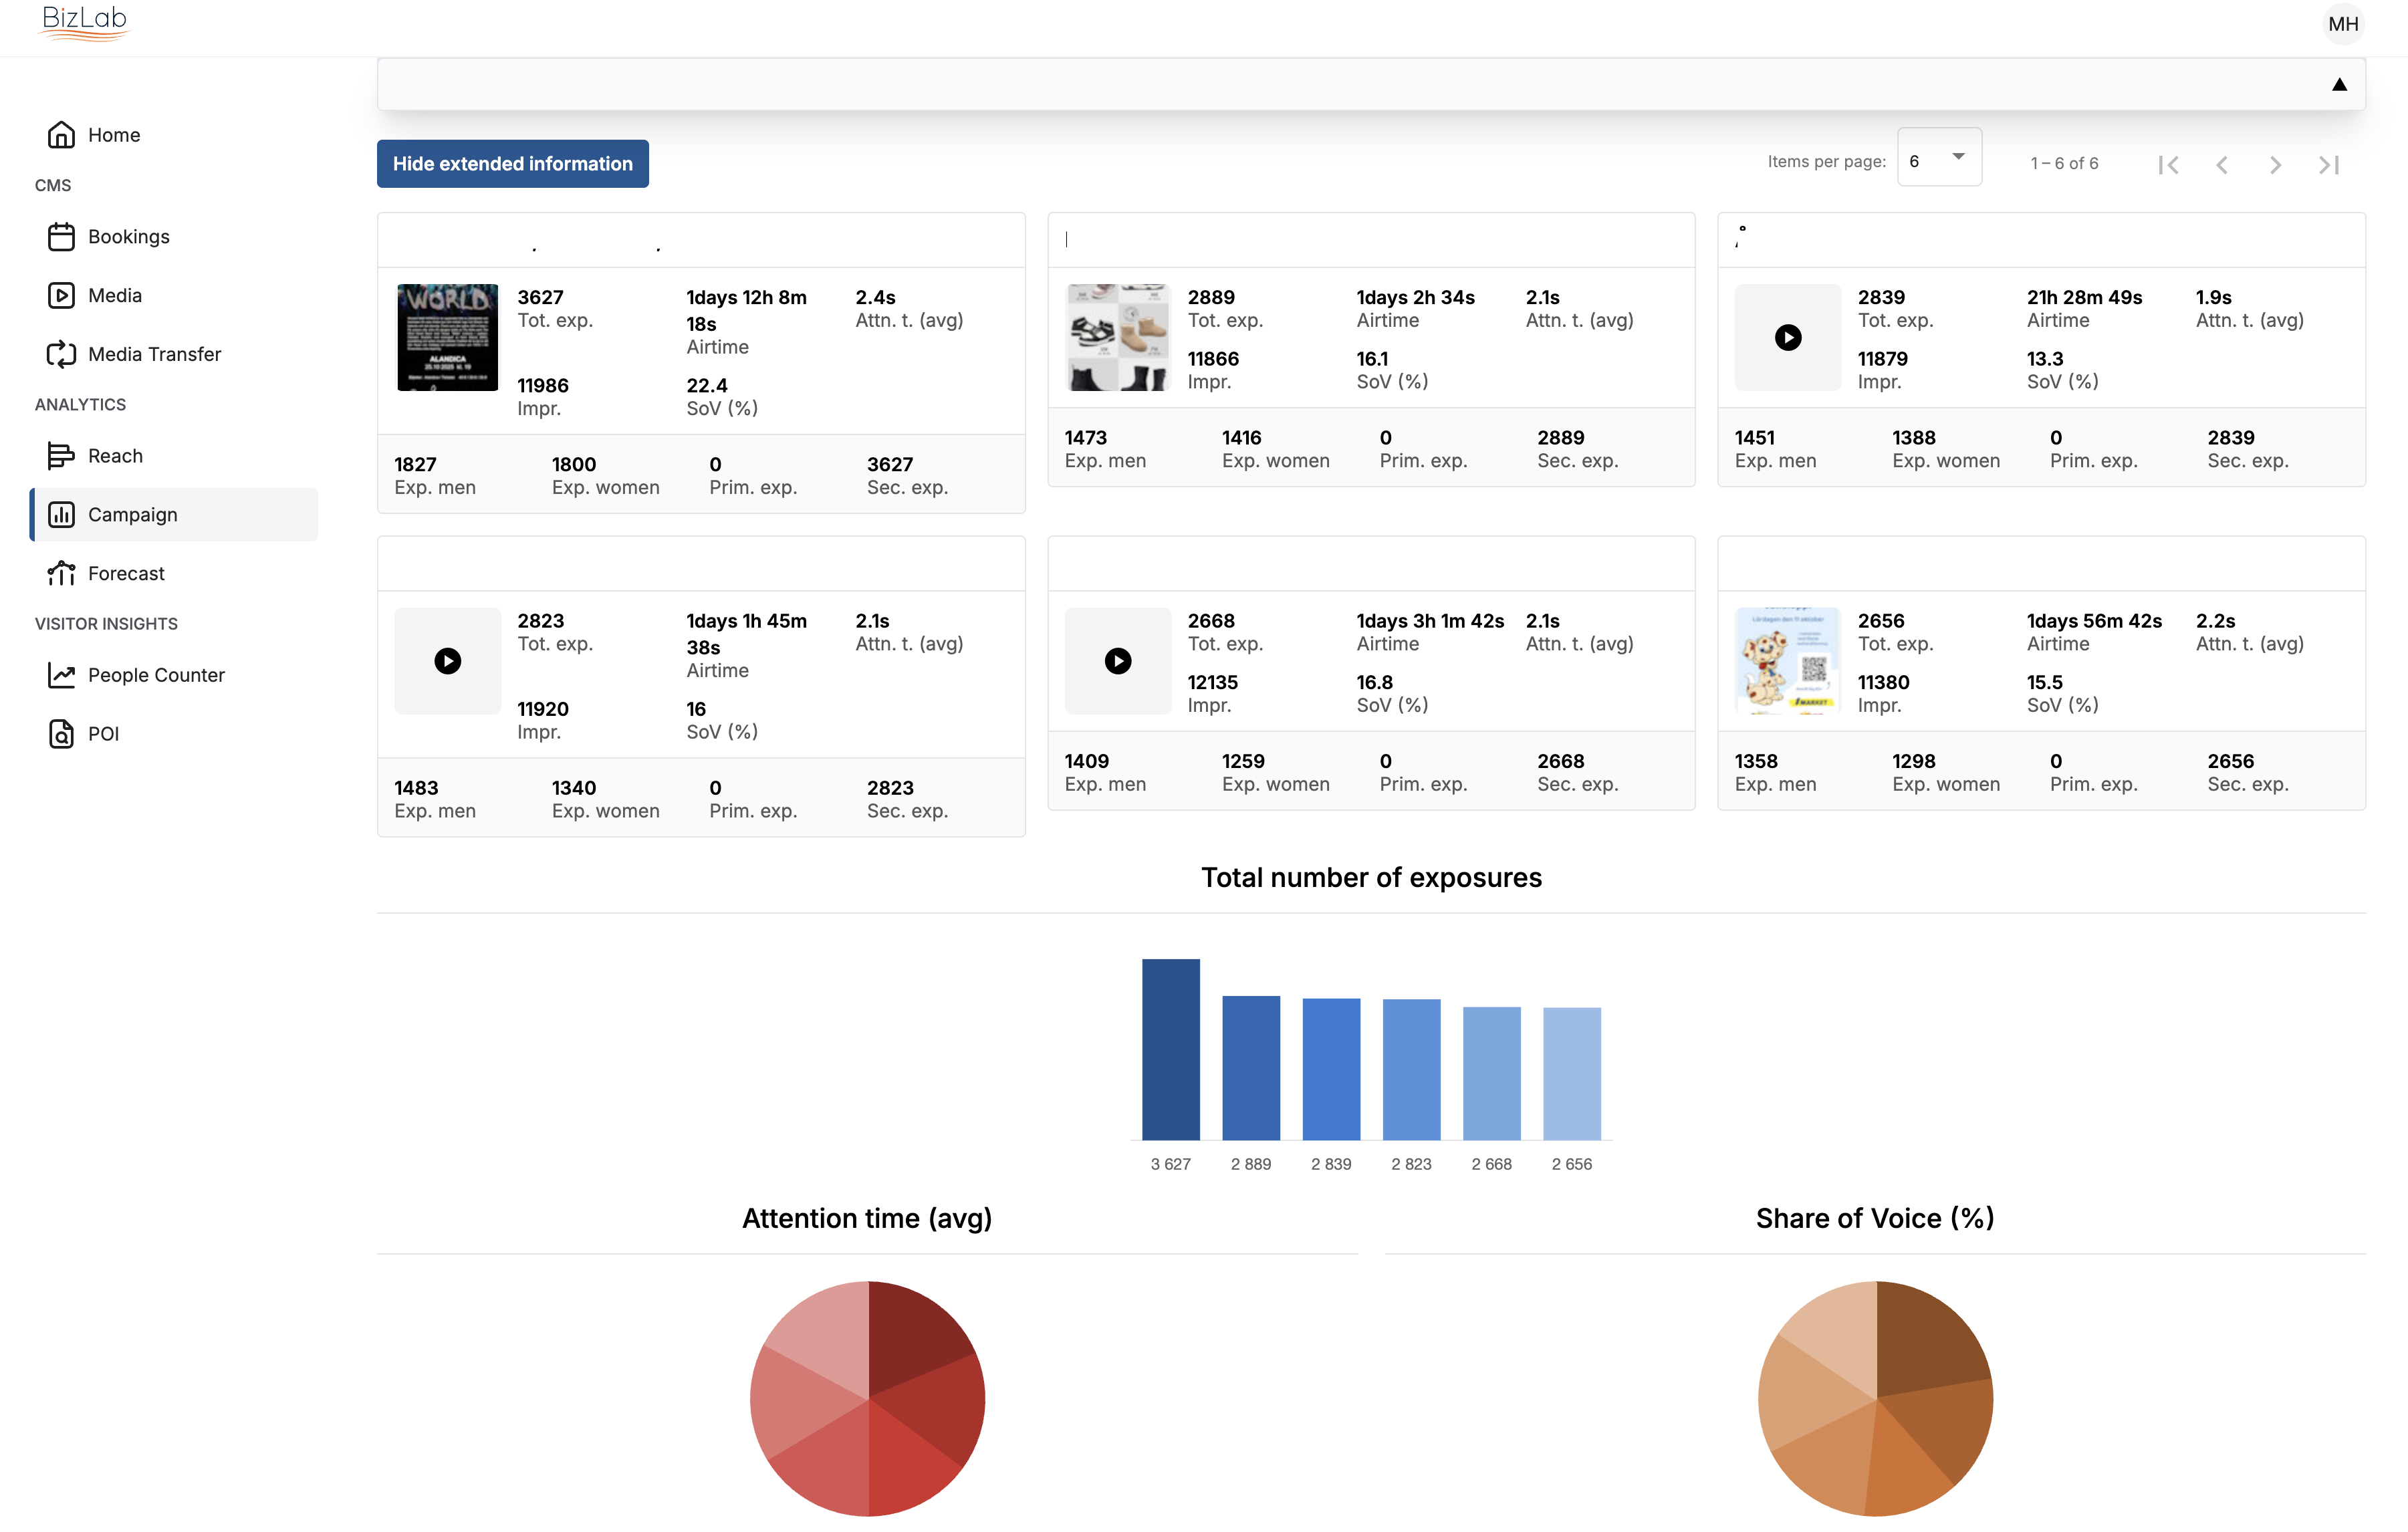
Task: Click the Reach analytics icon
Action: click(x=61, y=456)
